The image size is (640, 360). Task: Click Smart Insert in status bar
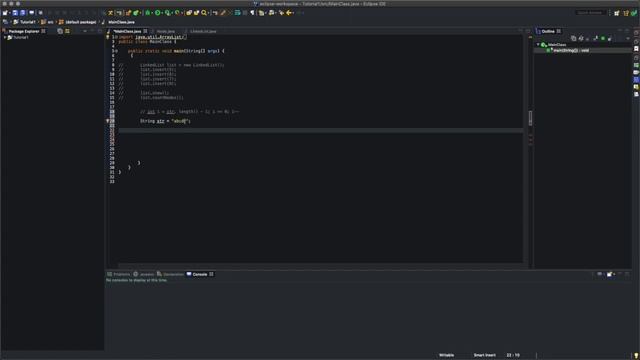pyautogui.click(x=484, y=355)
